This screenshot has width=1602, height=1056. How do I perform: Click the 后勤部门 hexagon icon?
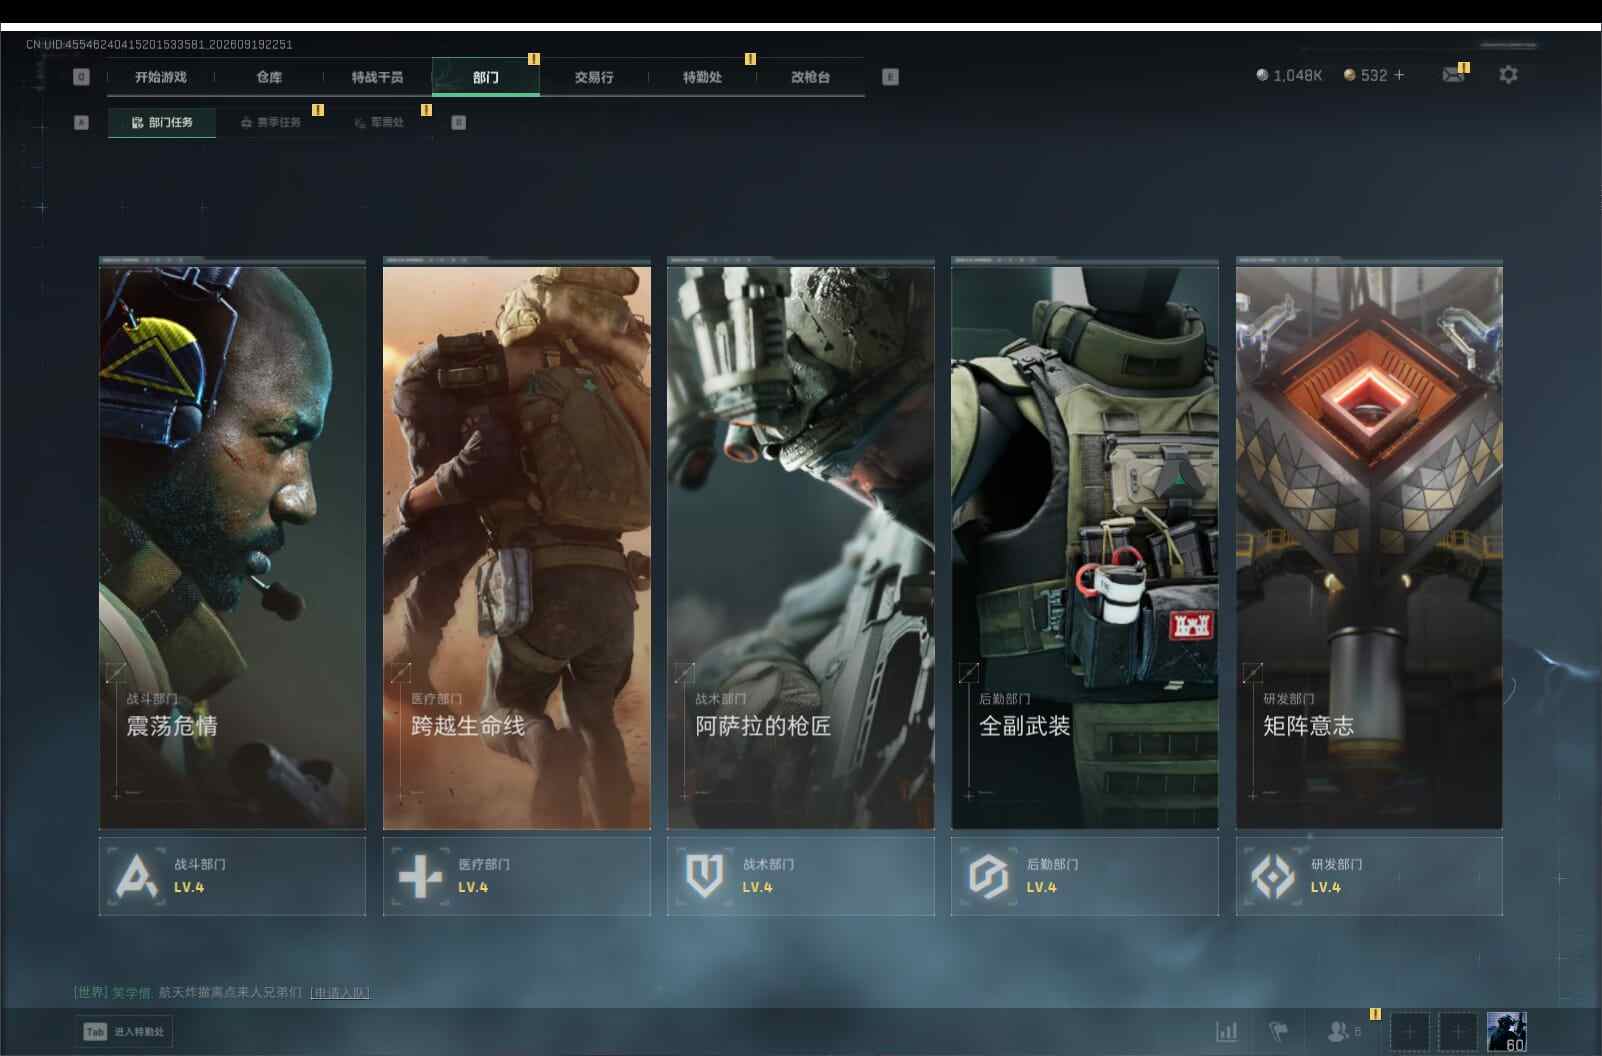tap(988, 876)
